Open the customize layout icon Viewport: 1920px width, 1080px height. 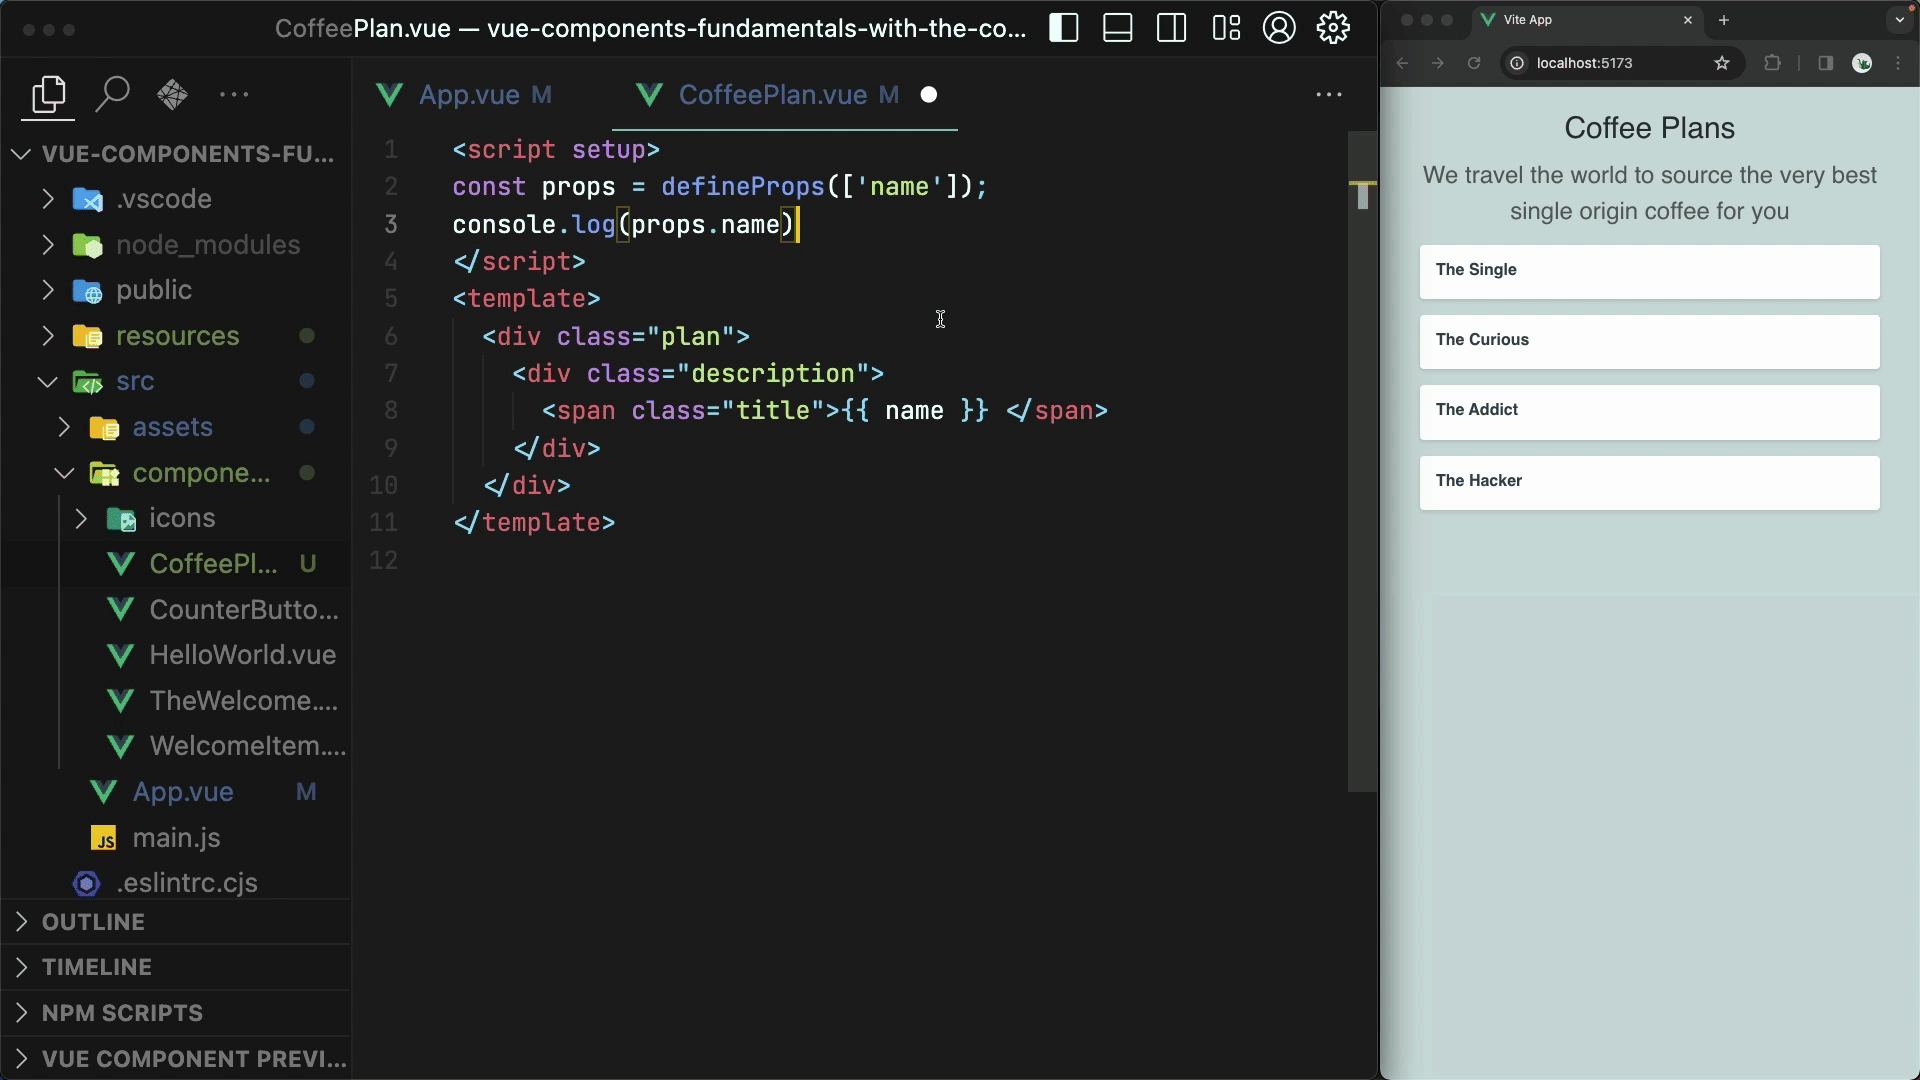[x=1226, y=28]
